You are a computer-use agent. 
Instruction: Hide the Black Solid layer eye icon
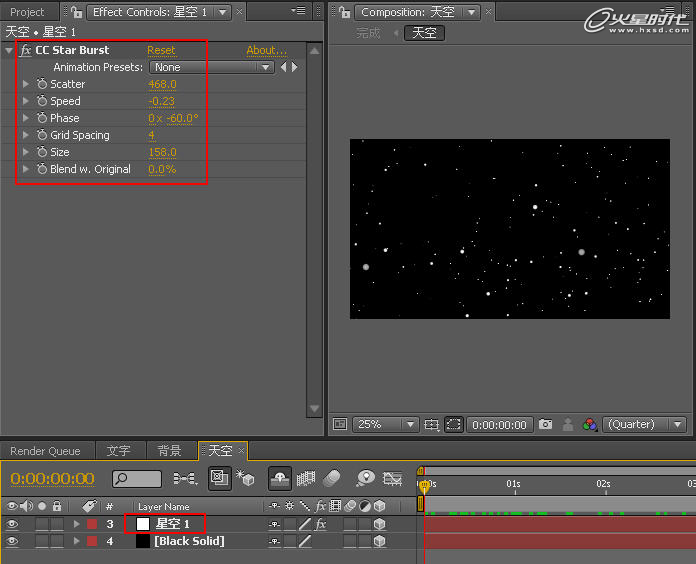click(x=12, y=541)
